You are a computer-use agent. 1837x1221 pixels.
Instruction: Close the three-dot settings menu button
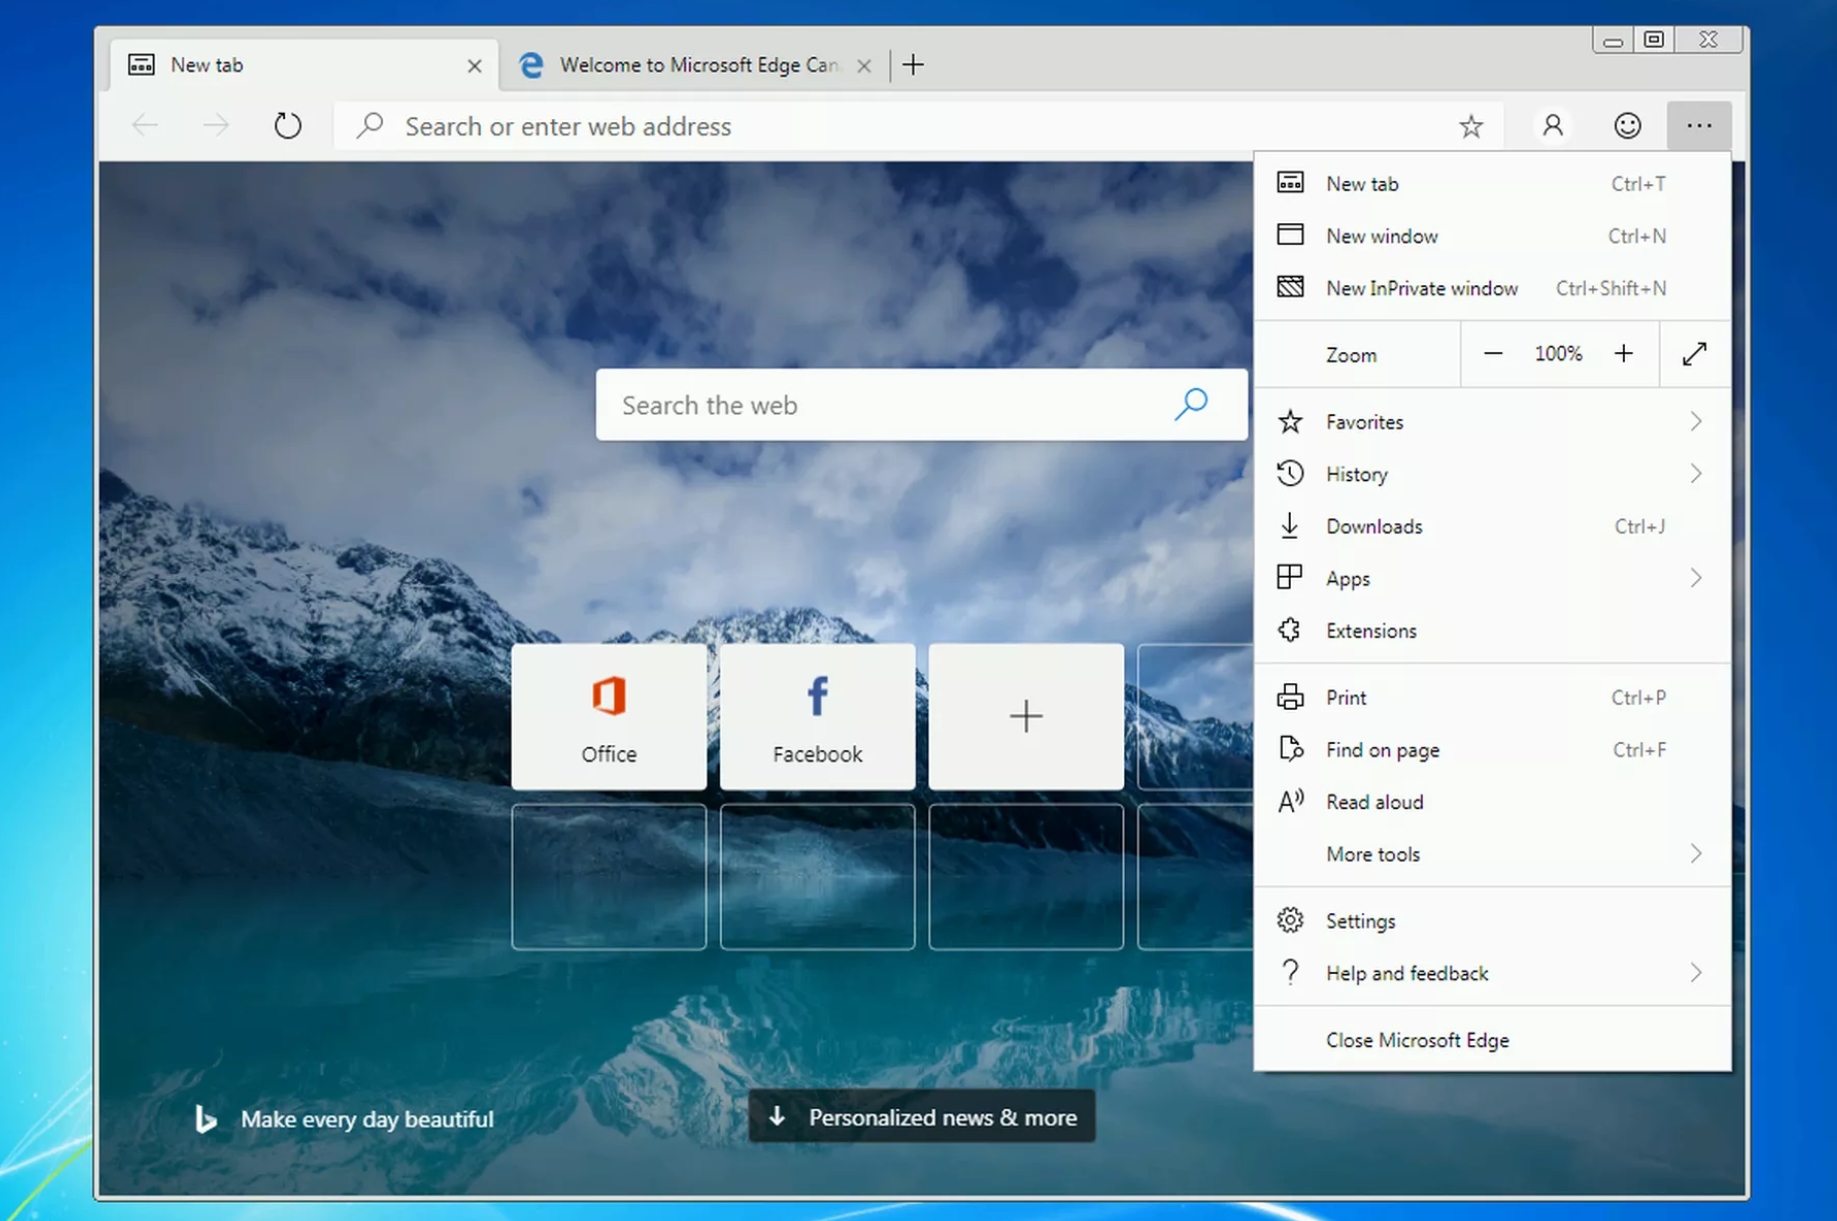[1699, 126]
